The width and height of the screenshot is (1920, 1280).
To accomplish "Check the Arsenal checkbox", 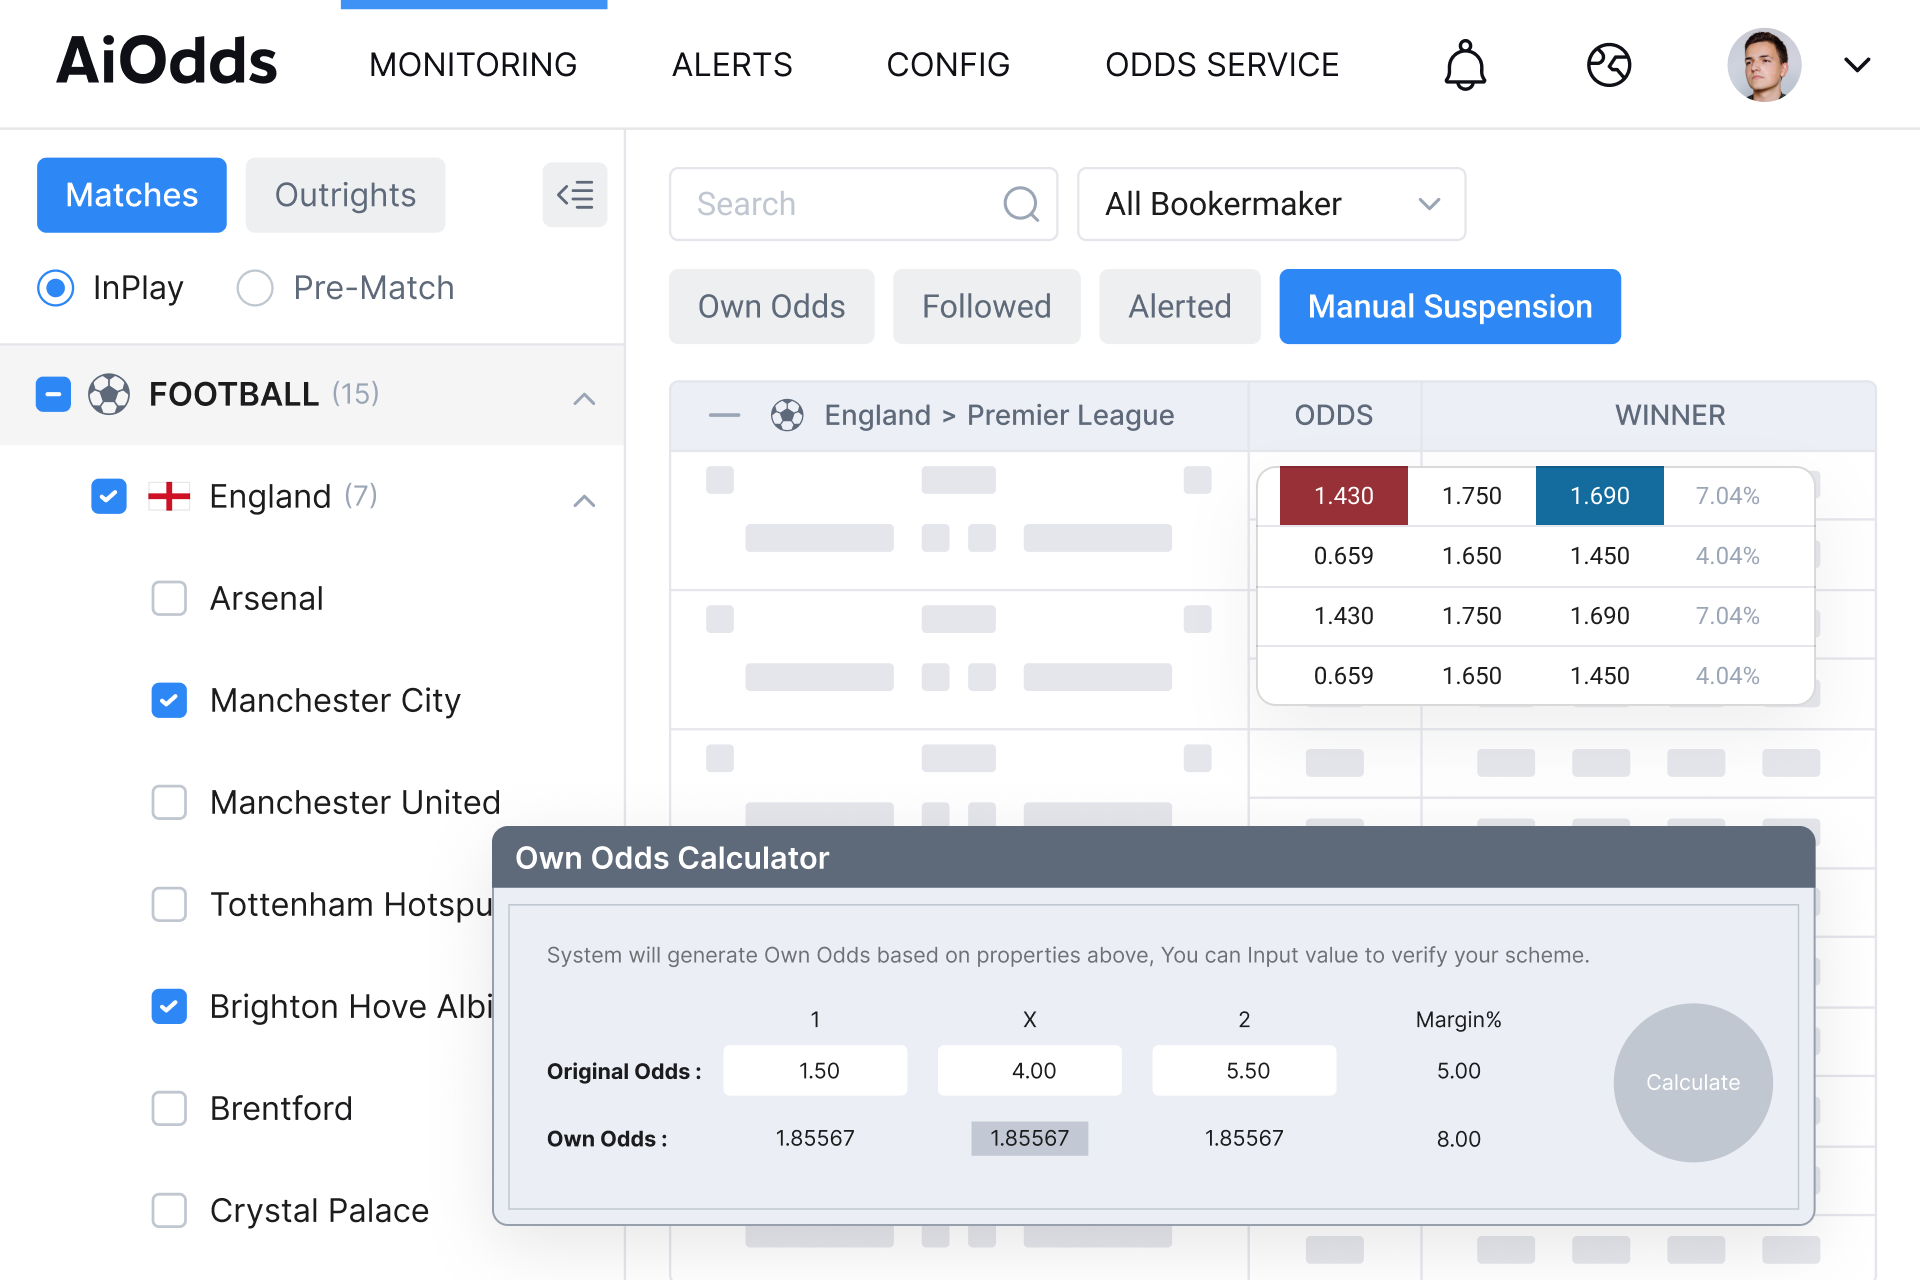I will tap(169, 599).
